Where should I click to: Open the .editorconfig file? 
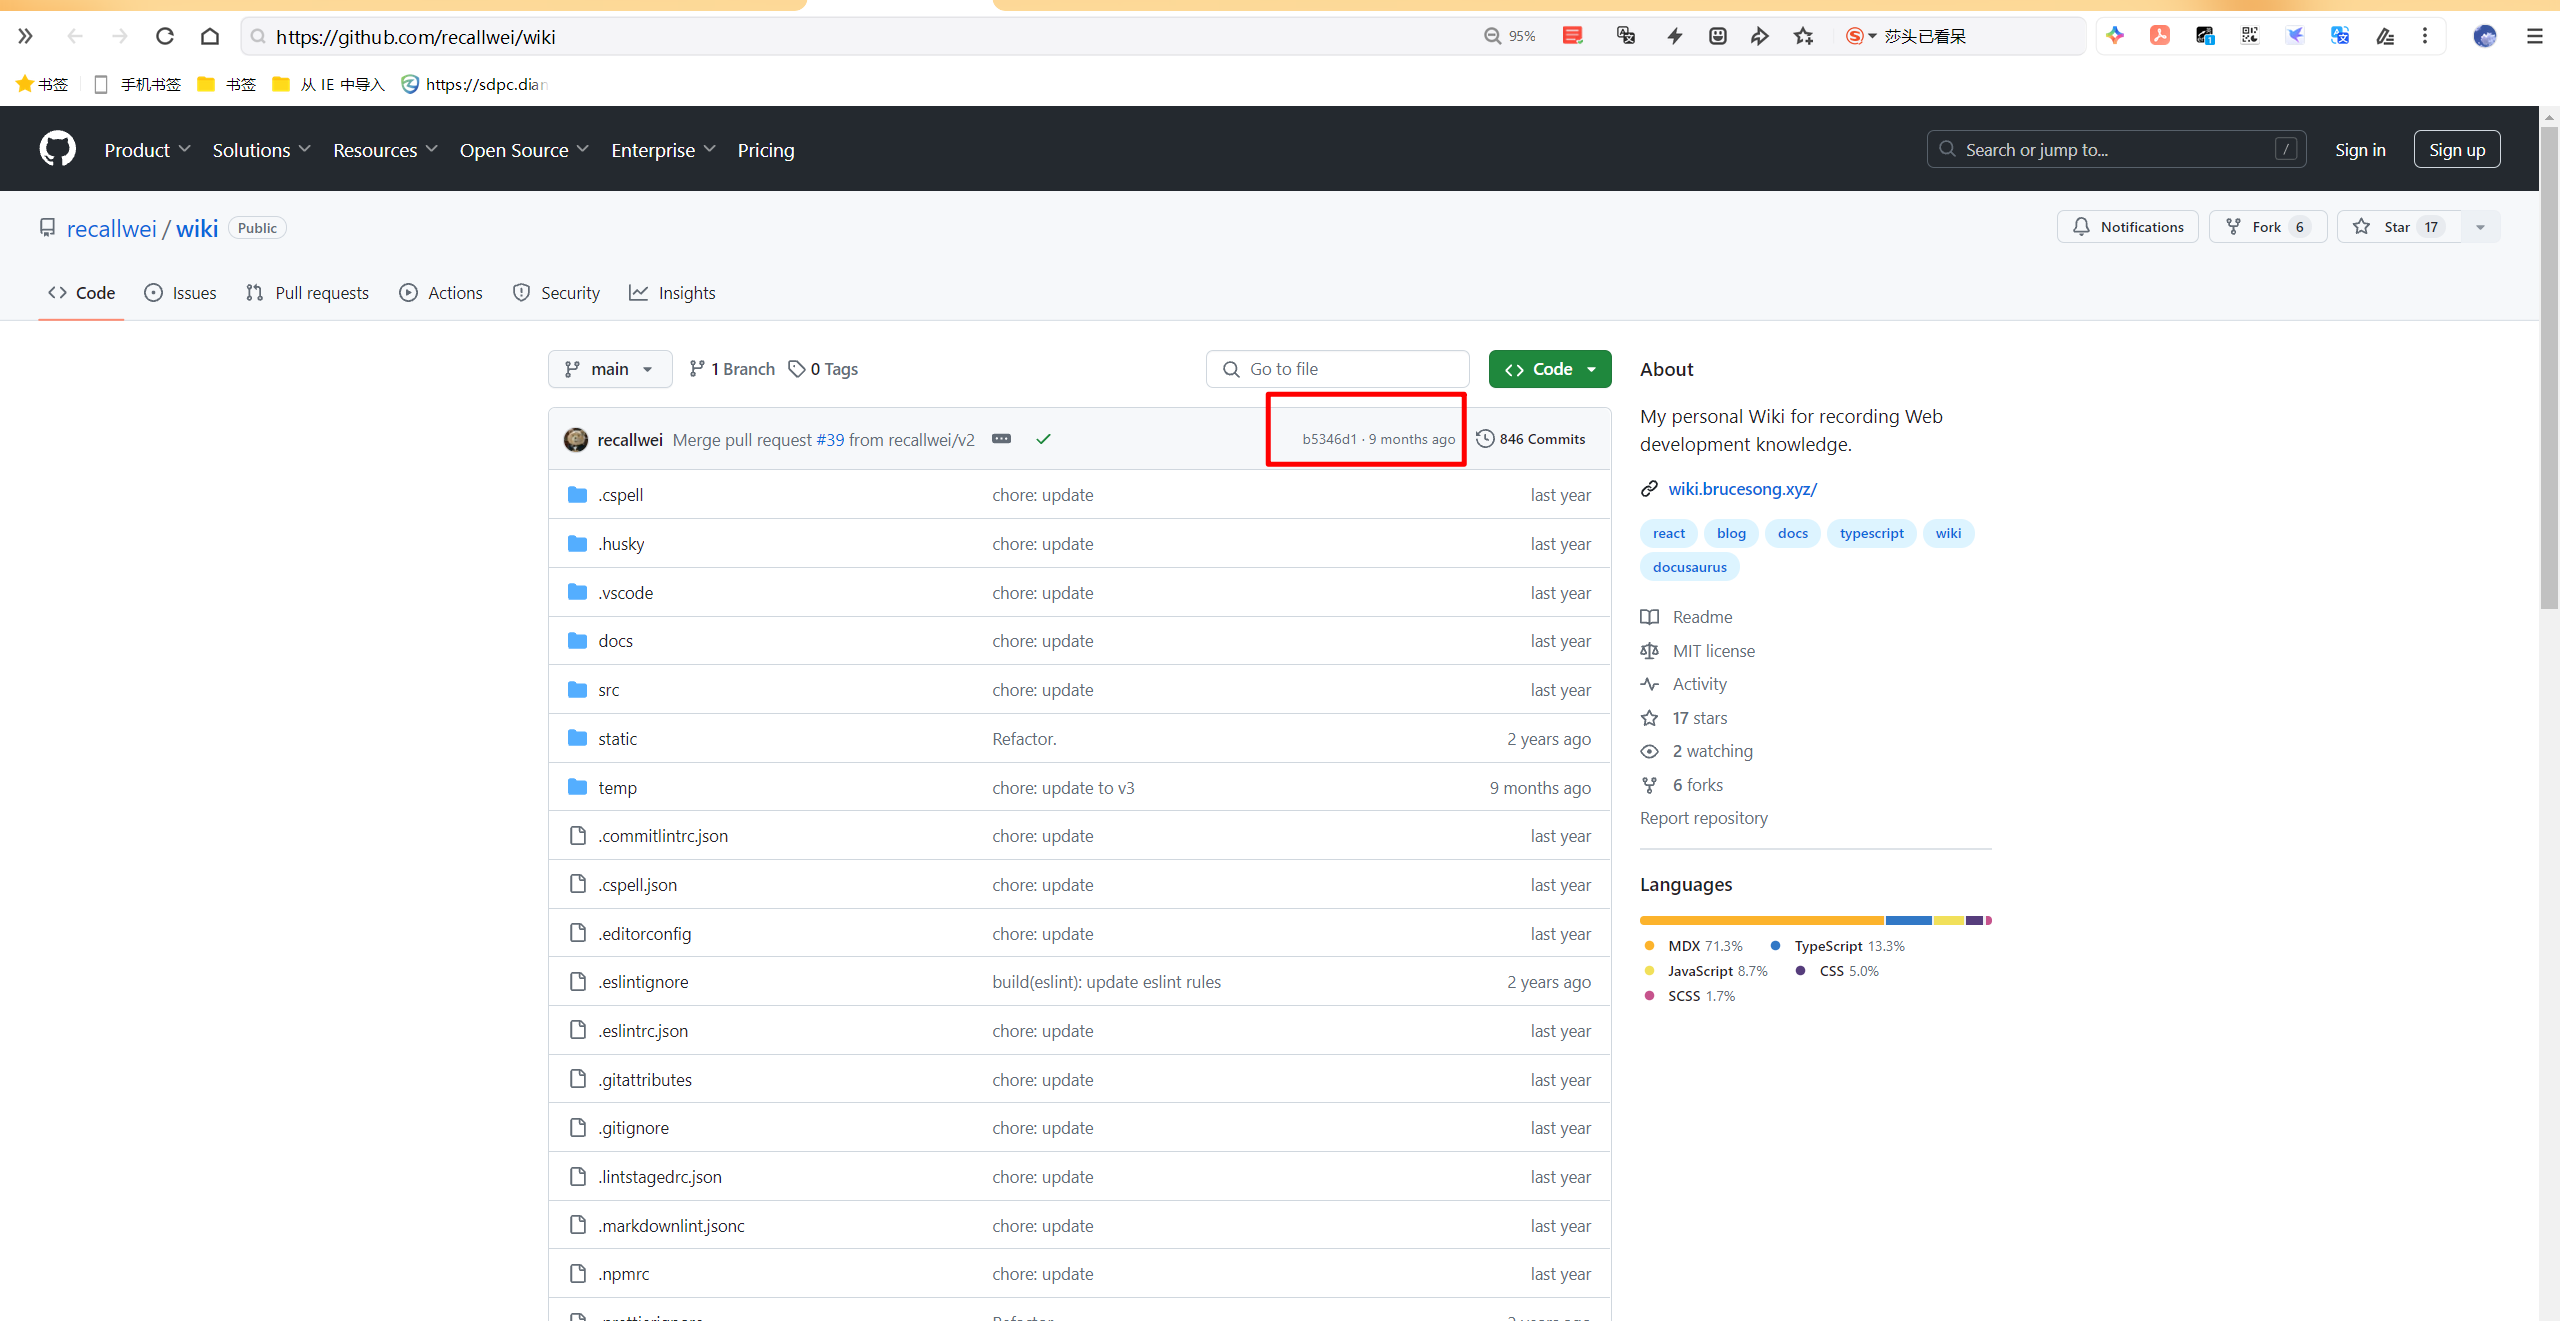tap(644, 934)
